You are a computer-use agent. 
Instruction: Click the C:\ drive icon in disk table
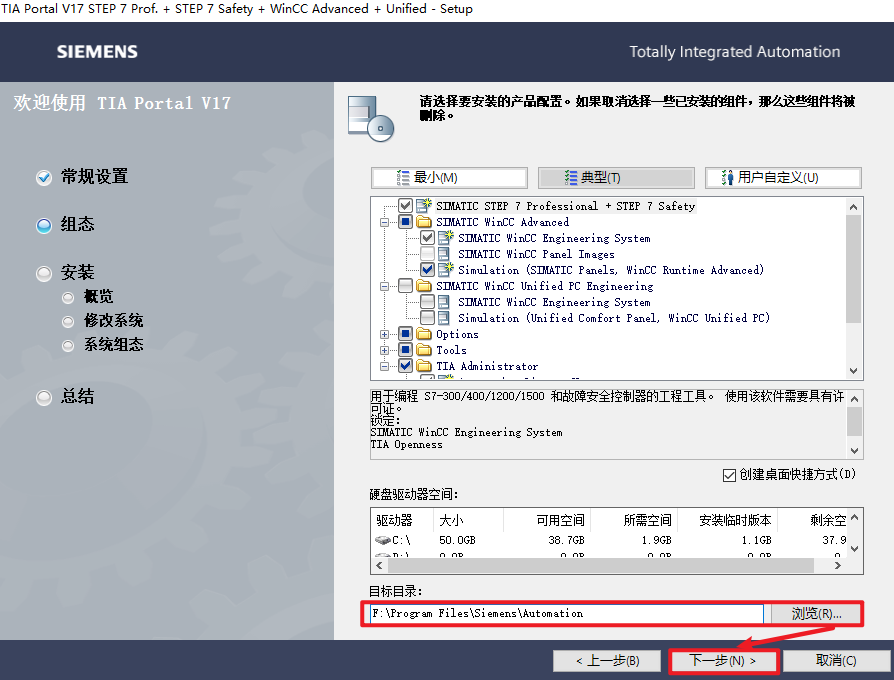[383, 540]
